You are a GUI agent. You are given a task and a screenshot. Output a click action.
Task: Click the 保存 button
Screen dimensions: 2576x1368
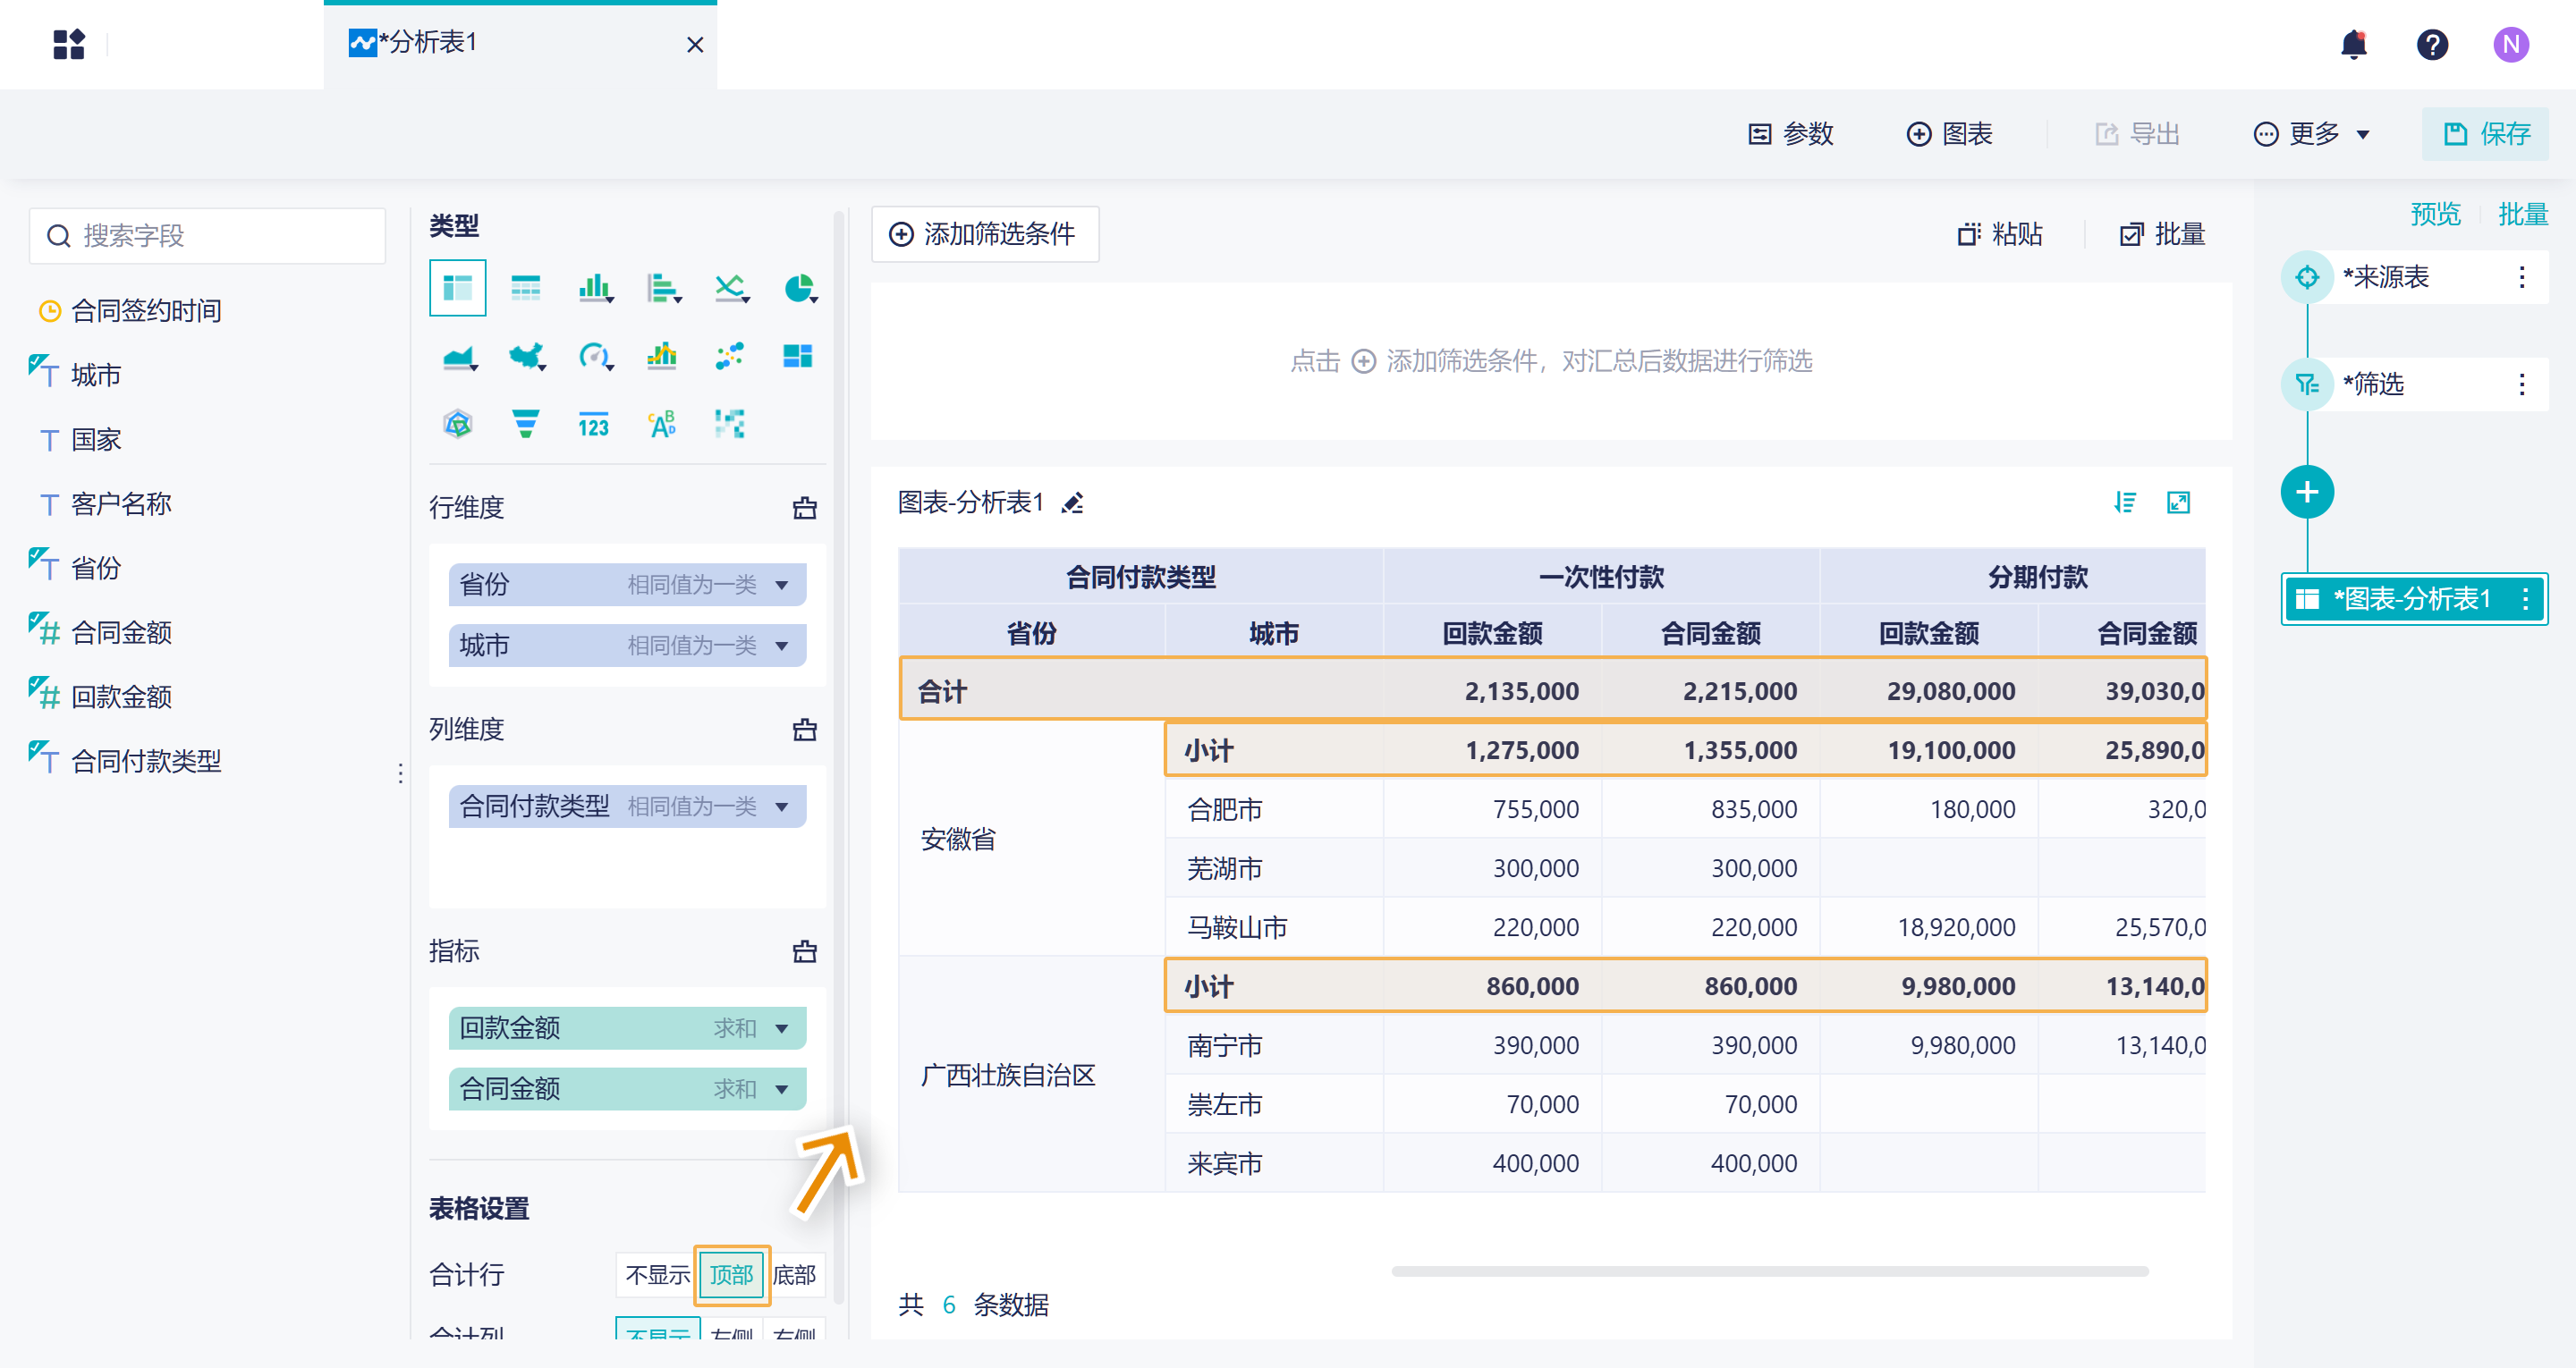(2485, 134)
